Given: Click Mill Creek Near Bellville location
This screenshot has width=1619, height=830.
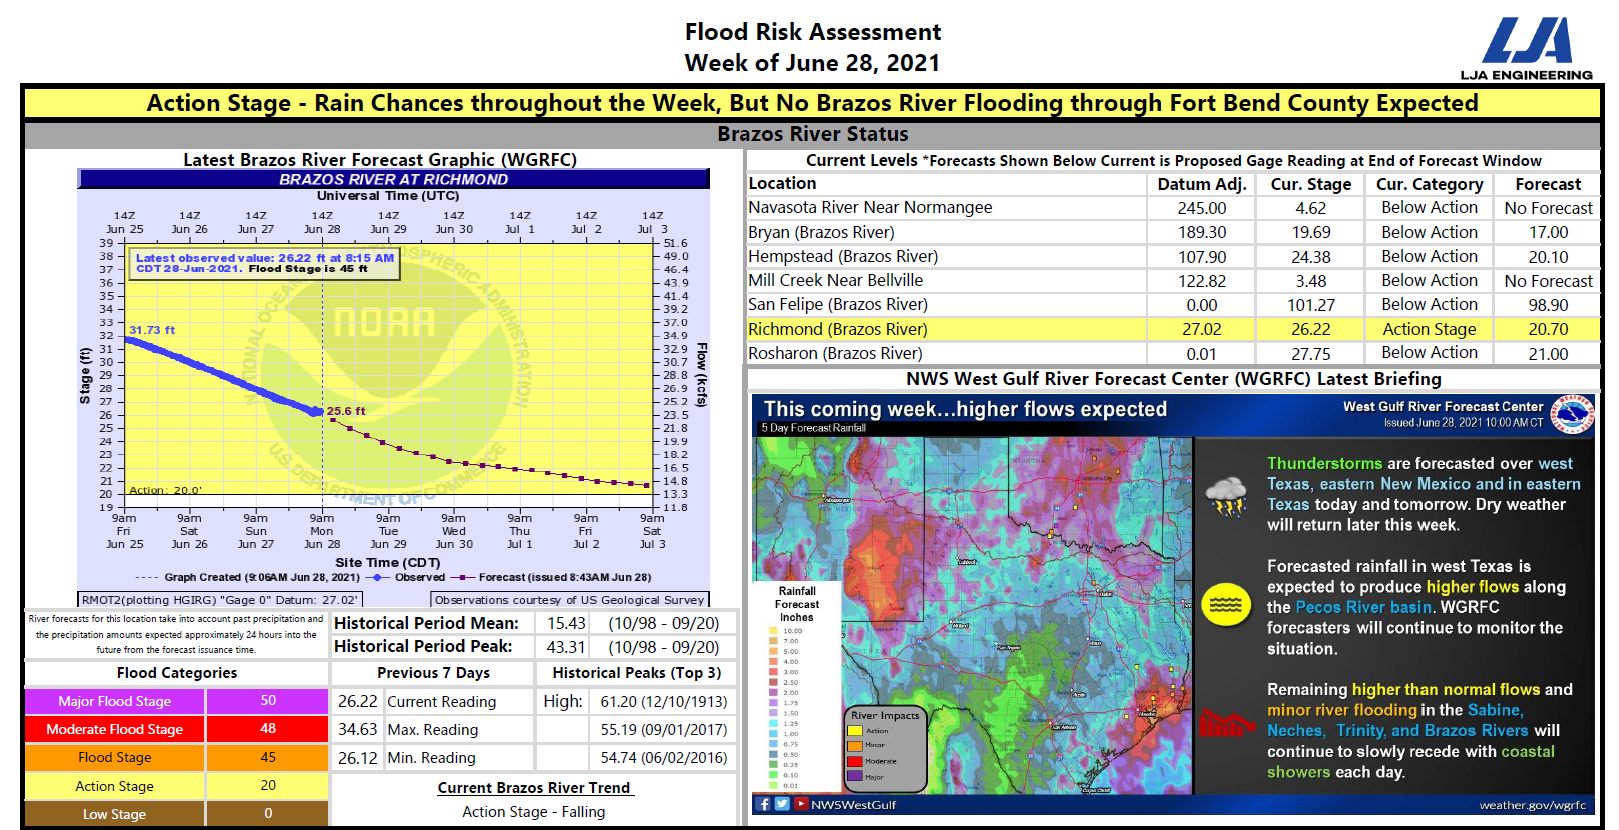Looking at the screenshot, I should coord(835,280).
